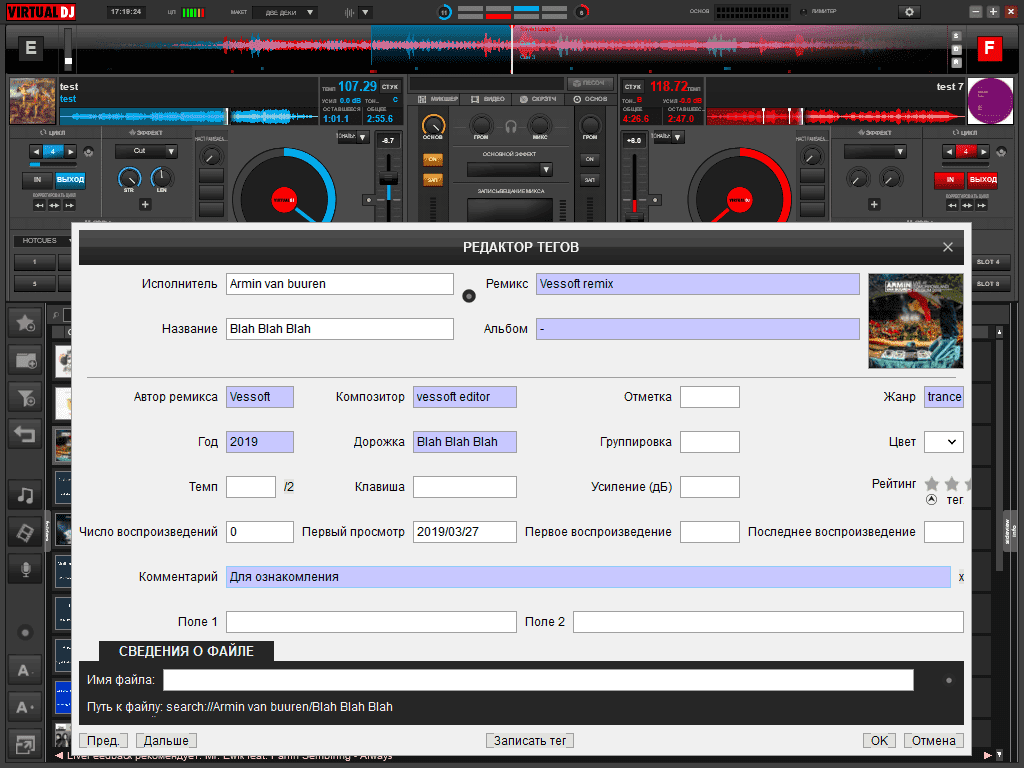Open master effect dropdown in mixer
This screenshot has height=768, width=1024.
[510, 170]
